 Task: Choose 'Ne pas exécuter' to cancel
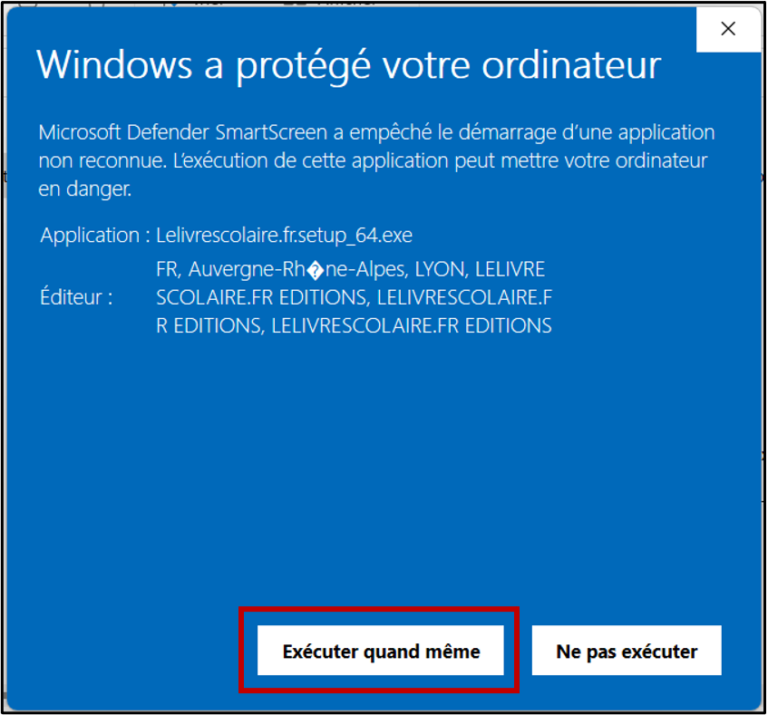626,650
